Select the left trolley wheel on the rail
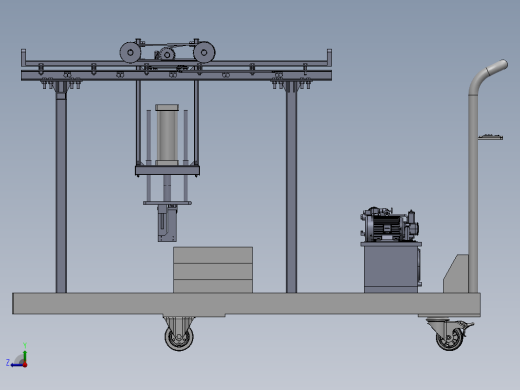The height and width of the screenshot is (390, 520). [130, 52]
